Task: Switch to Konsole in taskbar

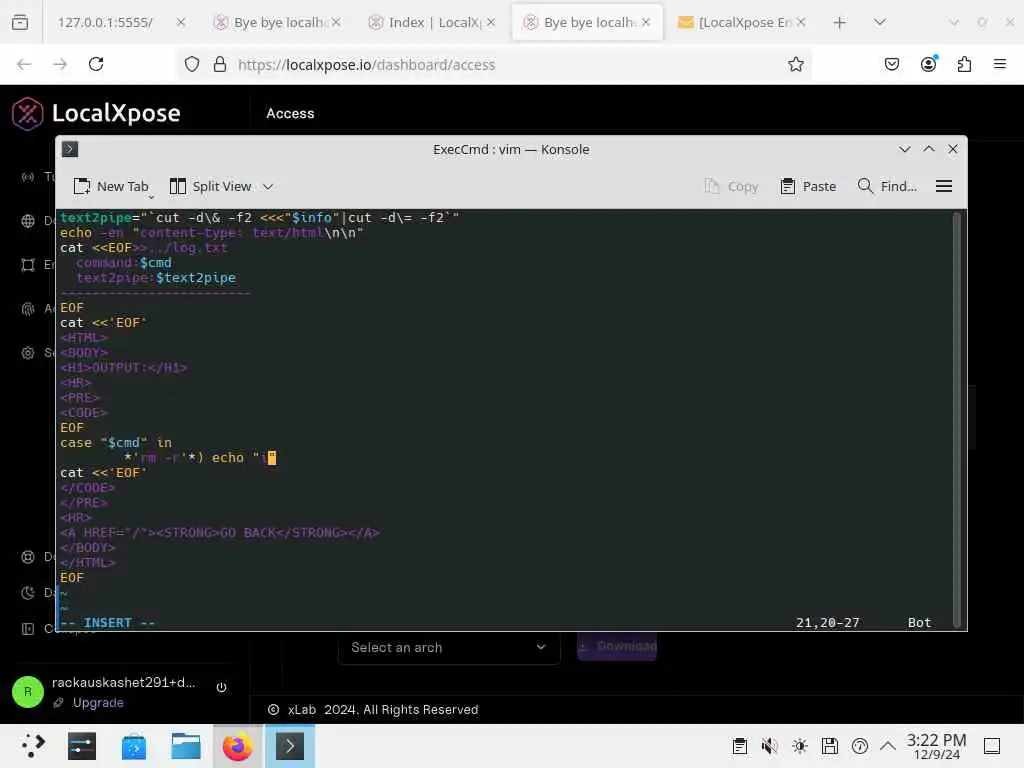Action: point(289,746)
